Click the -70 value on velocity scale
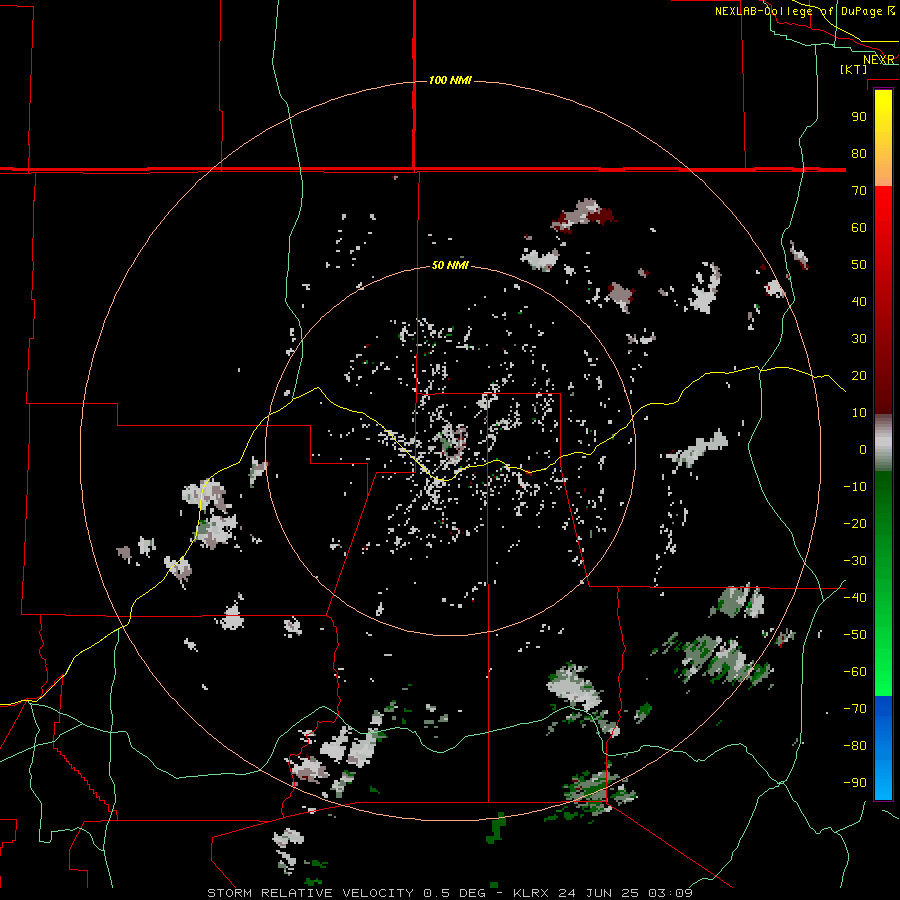900x900 pixels. (855, 709)
